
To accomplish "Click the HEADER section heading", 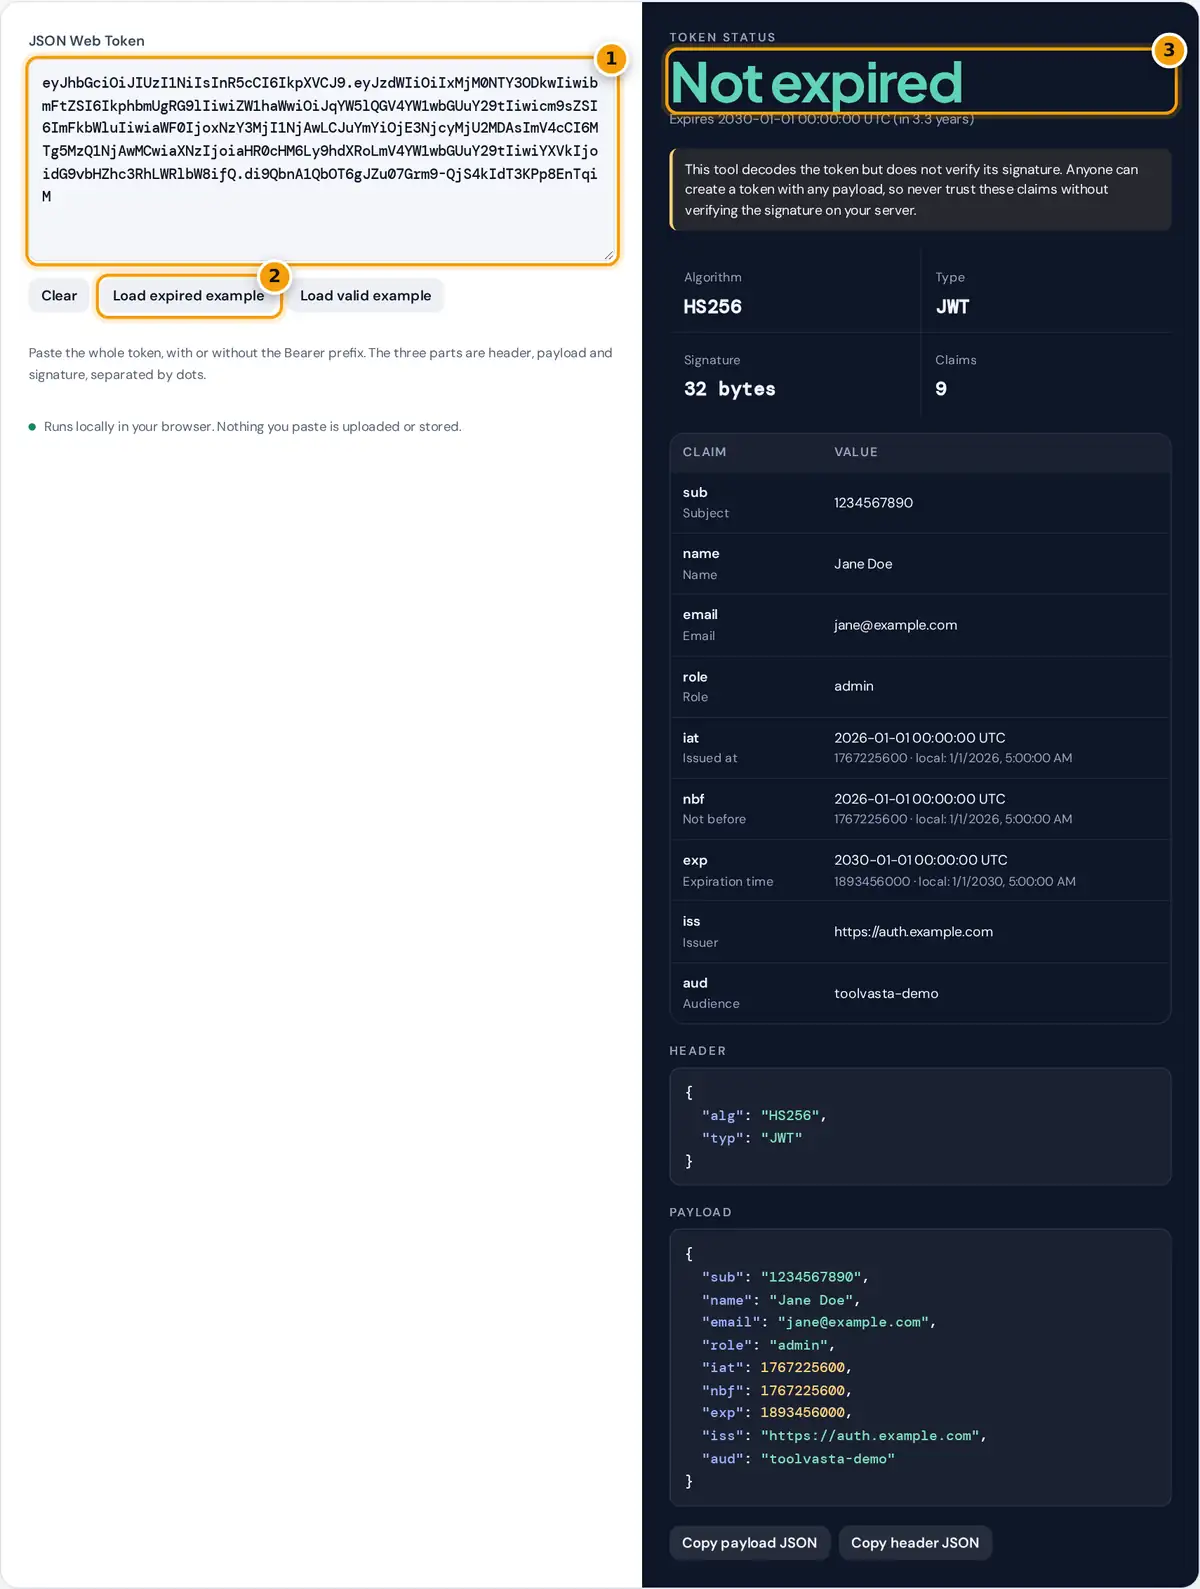I will tap(697, 1051).
